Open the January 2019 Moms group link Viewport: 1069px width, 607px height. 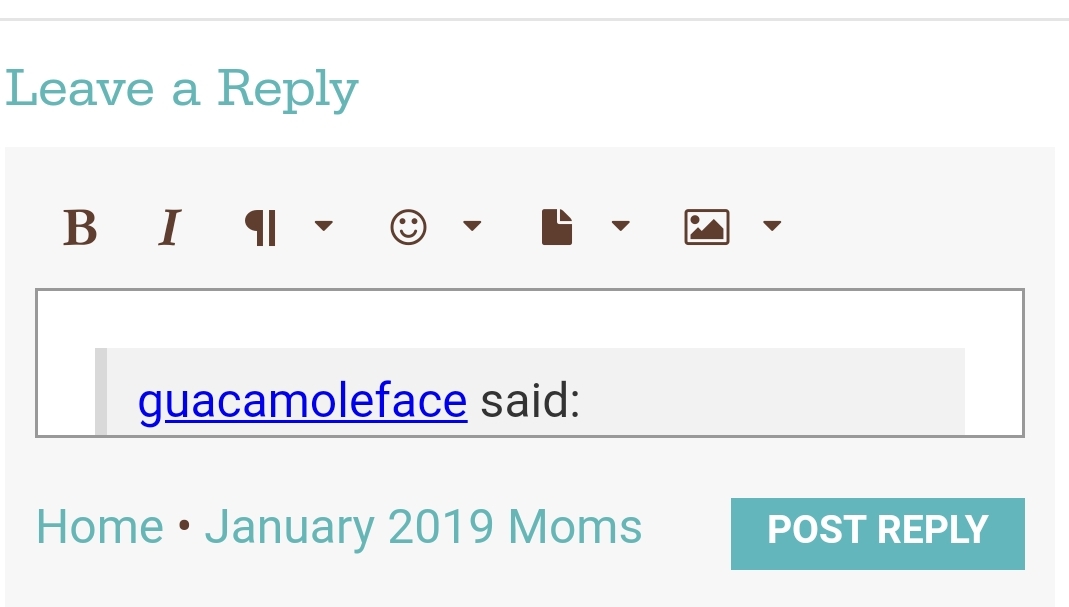(x=423, y=527)
